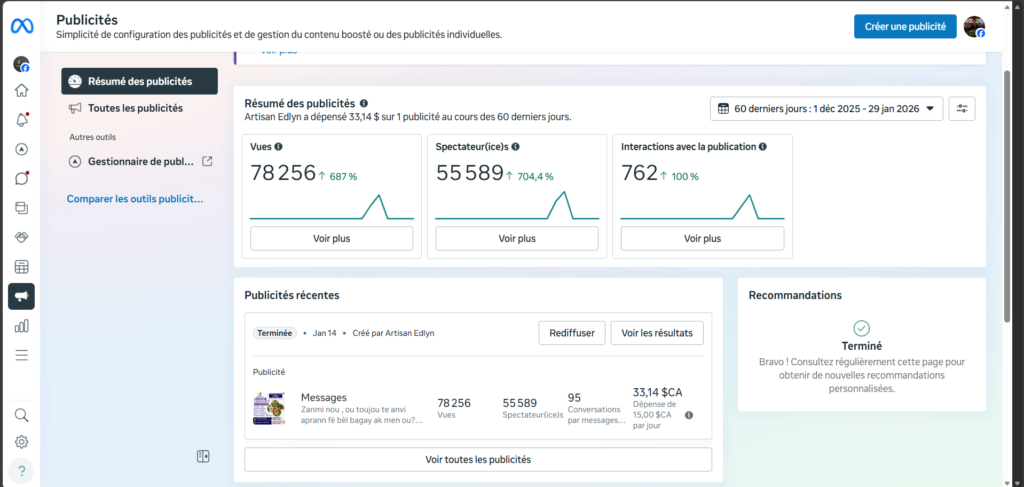
Task: Open the 60 derniers jours date dropdown
Action: pos(826,108)
